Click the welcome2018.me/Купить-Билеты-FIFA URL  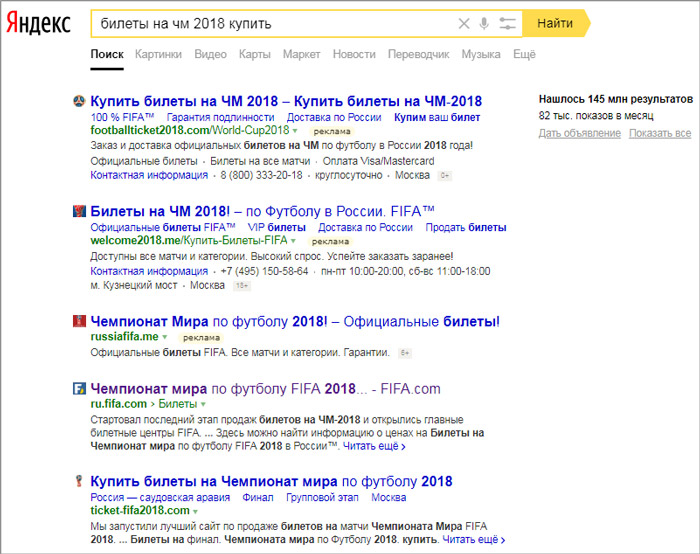(x=189, y=241)
